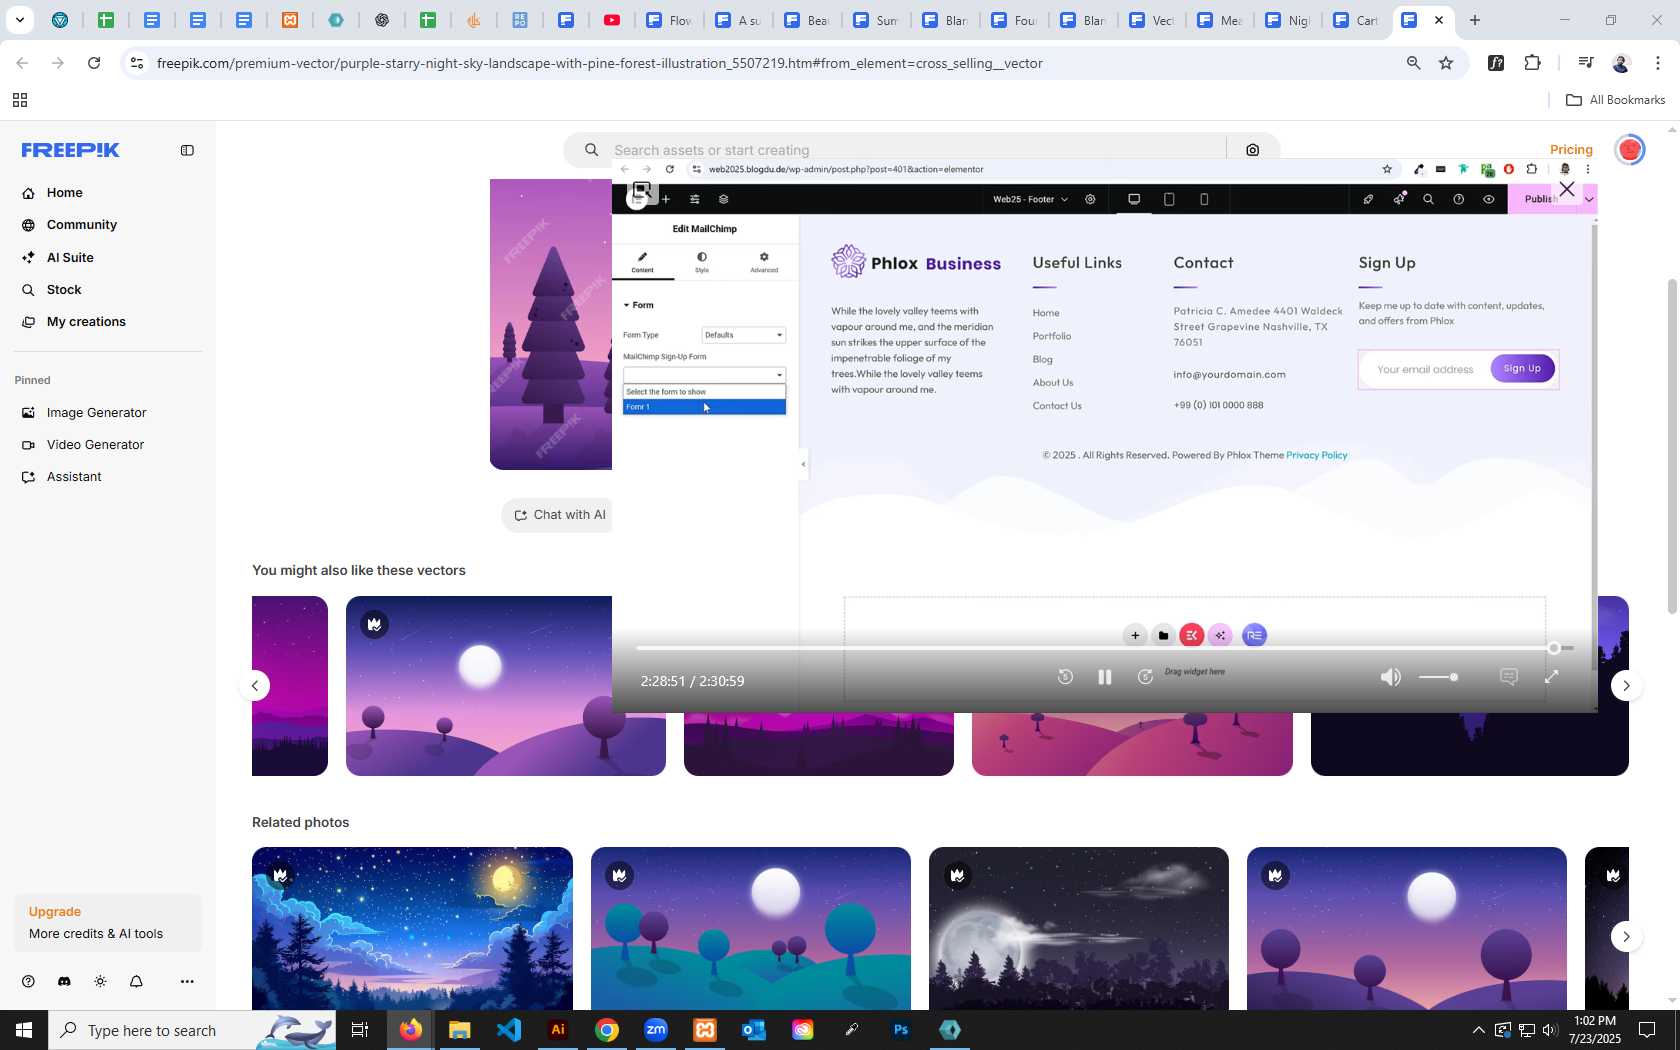The height and width of the screenshot is (1050, 1680).
Task: Click the page vertical scrollbar
Action: (1672, 447)
